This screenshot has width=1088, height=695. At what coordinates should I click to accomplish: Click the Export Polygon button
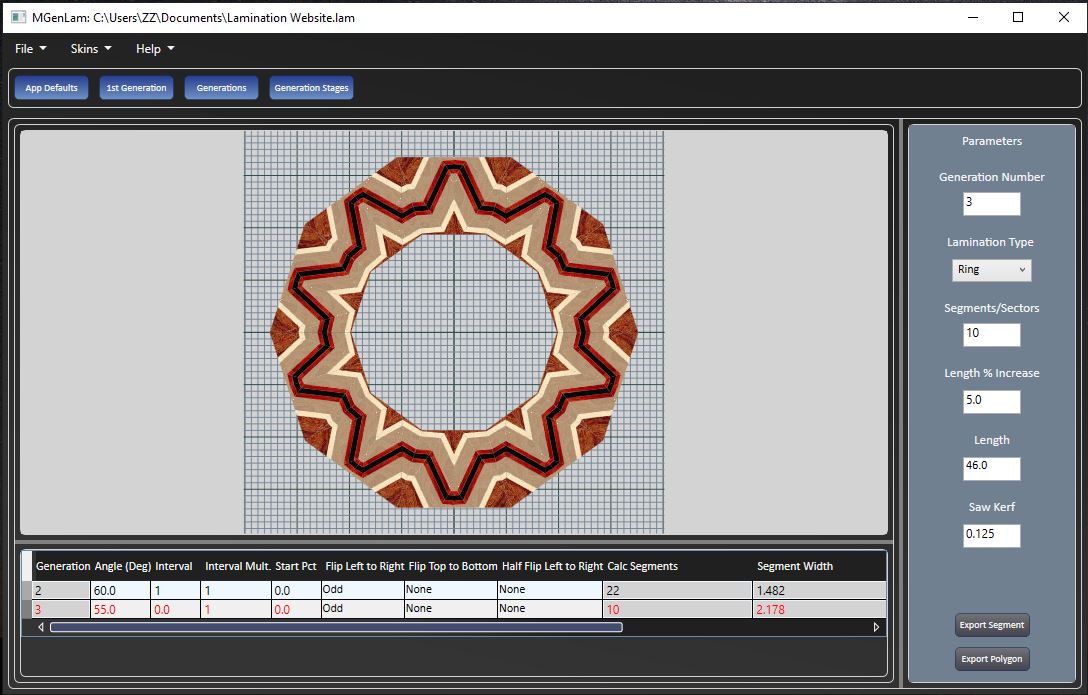(x=991, y=659)
